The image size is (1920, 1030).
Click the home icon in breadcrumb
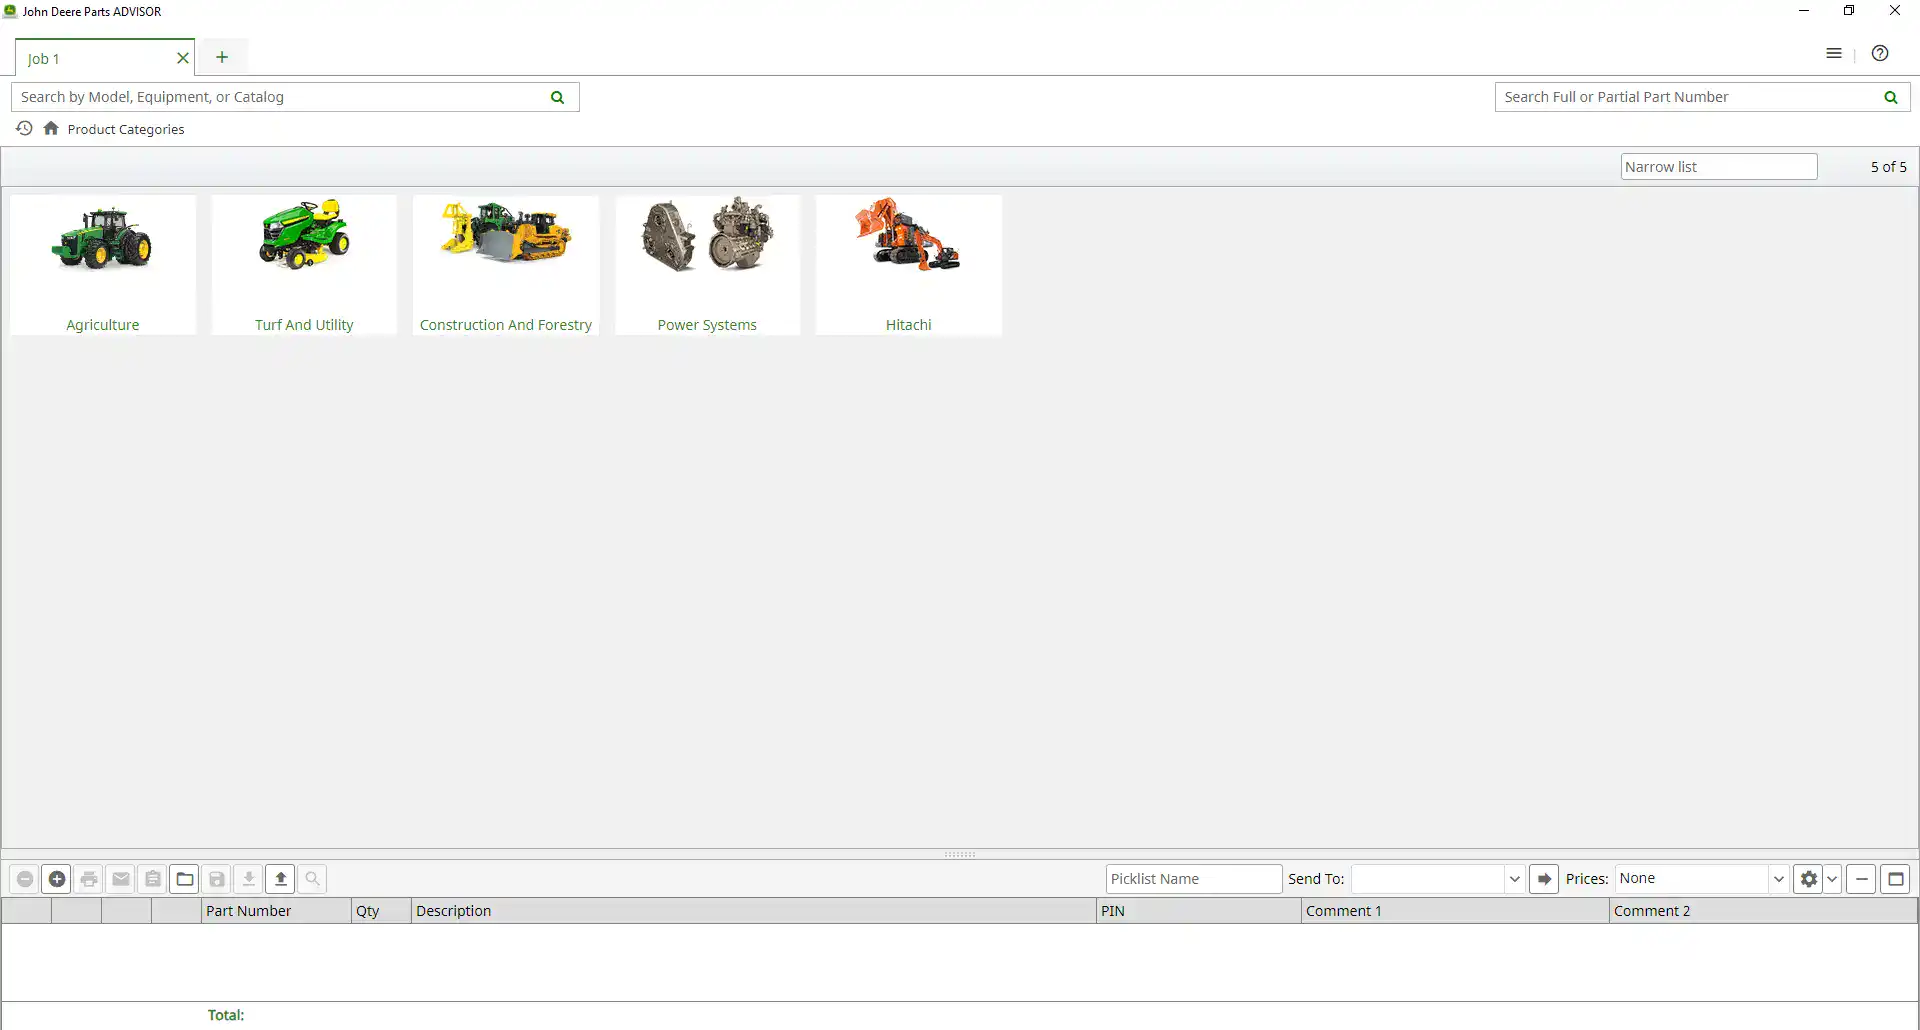(51, 128)
